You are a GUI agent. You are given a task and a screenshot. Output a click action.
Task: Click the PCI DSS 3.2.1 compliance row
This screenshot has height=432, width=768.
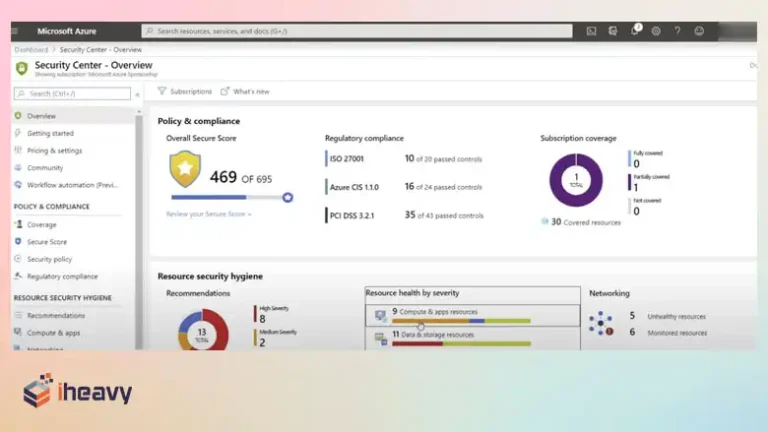point(404,215)
